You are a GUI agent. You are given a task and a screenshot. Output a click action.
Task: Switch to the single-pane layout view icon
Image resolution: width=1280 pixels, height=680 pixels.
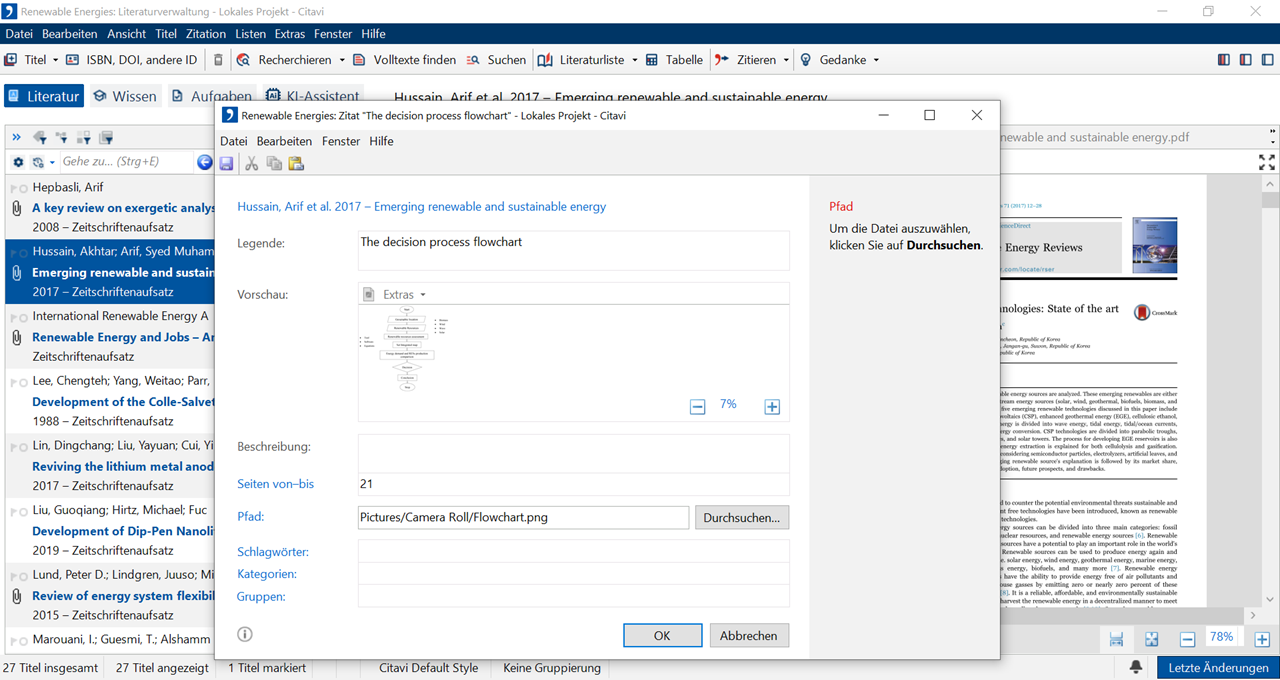(x=1266, y=60)
